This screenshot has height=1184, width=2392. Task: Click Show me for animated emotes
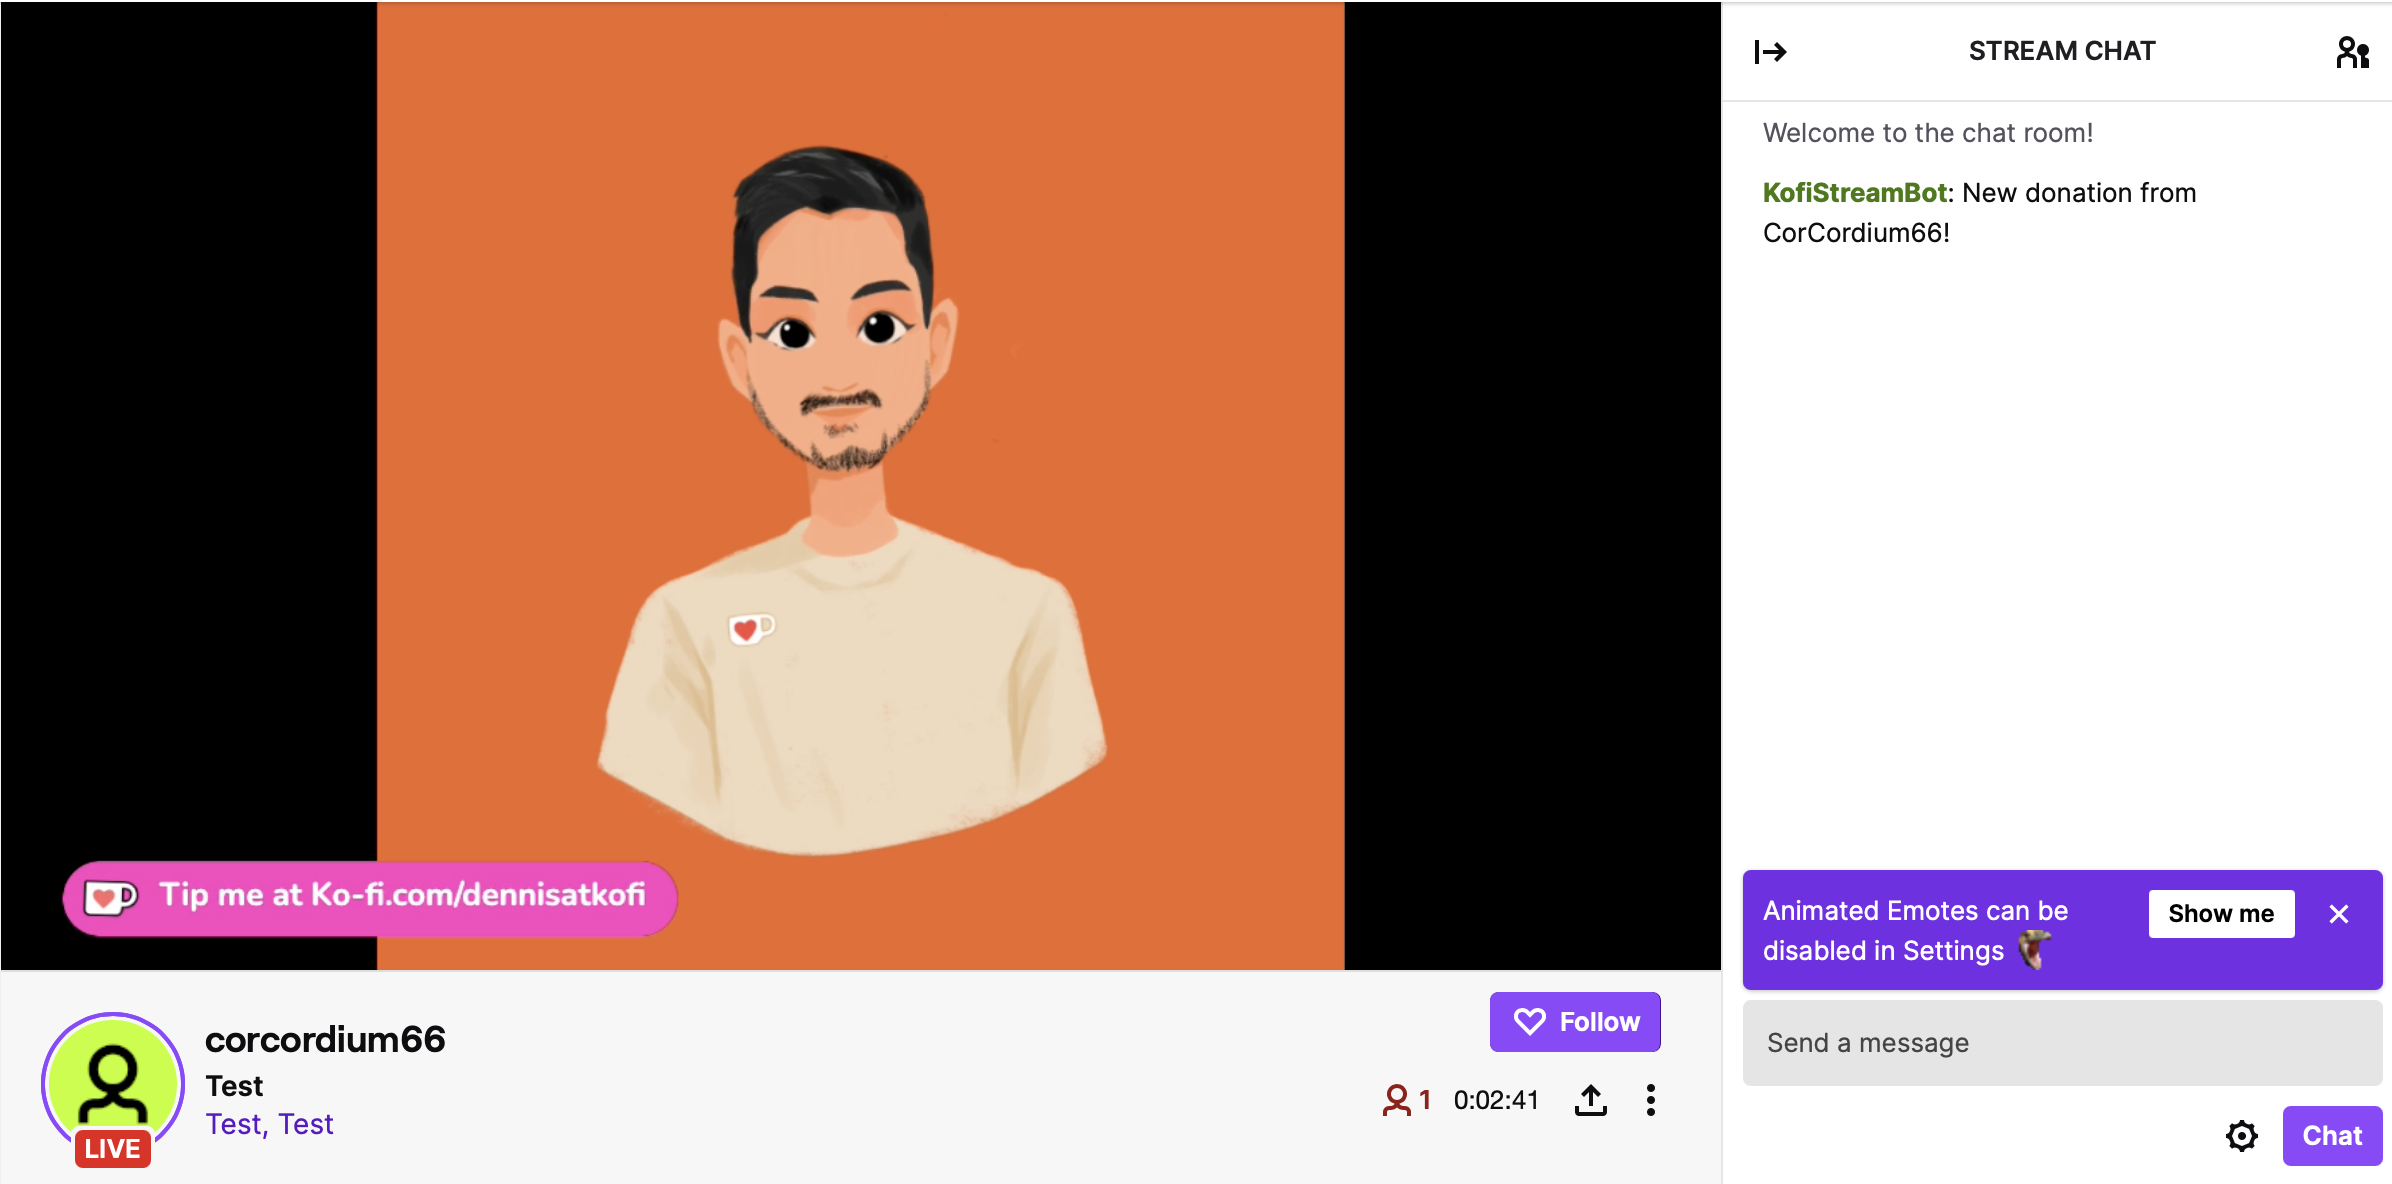click(2223, 912)
